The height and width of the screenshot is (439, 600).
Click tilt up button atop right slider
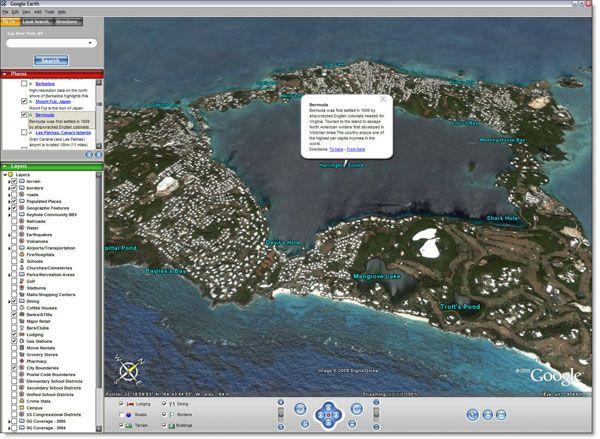[376, 402]
